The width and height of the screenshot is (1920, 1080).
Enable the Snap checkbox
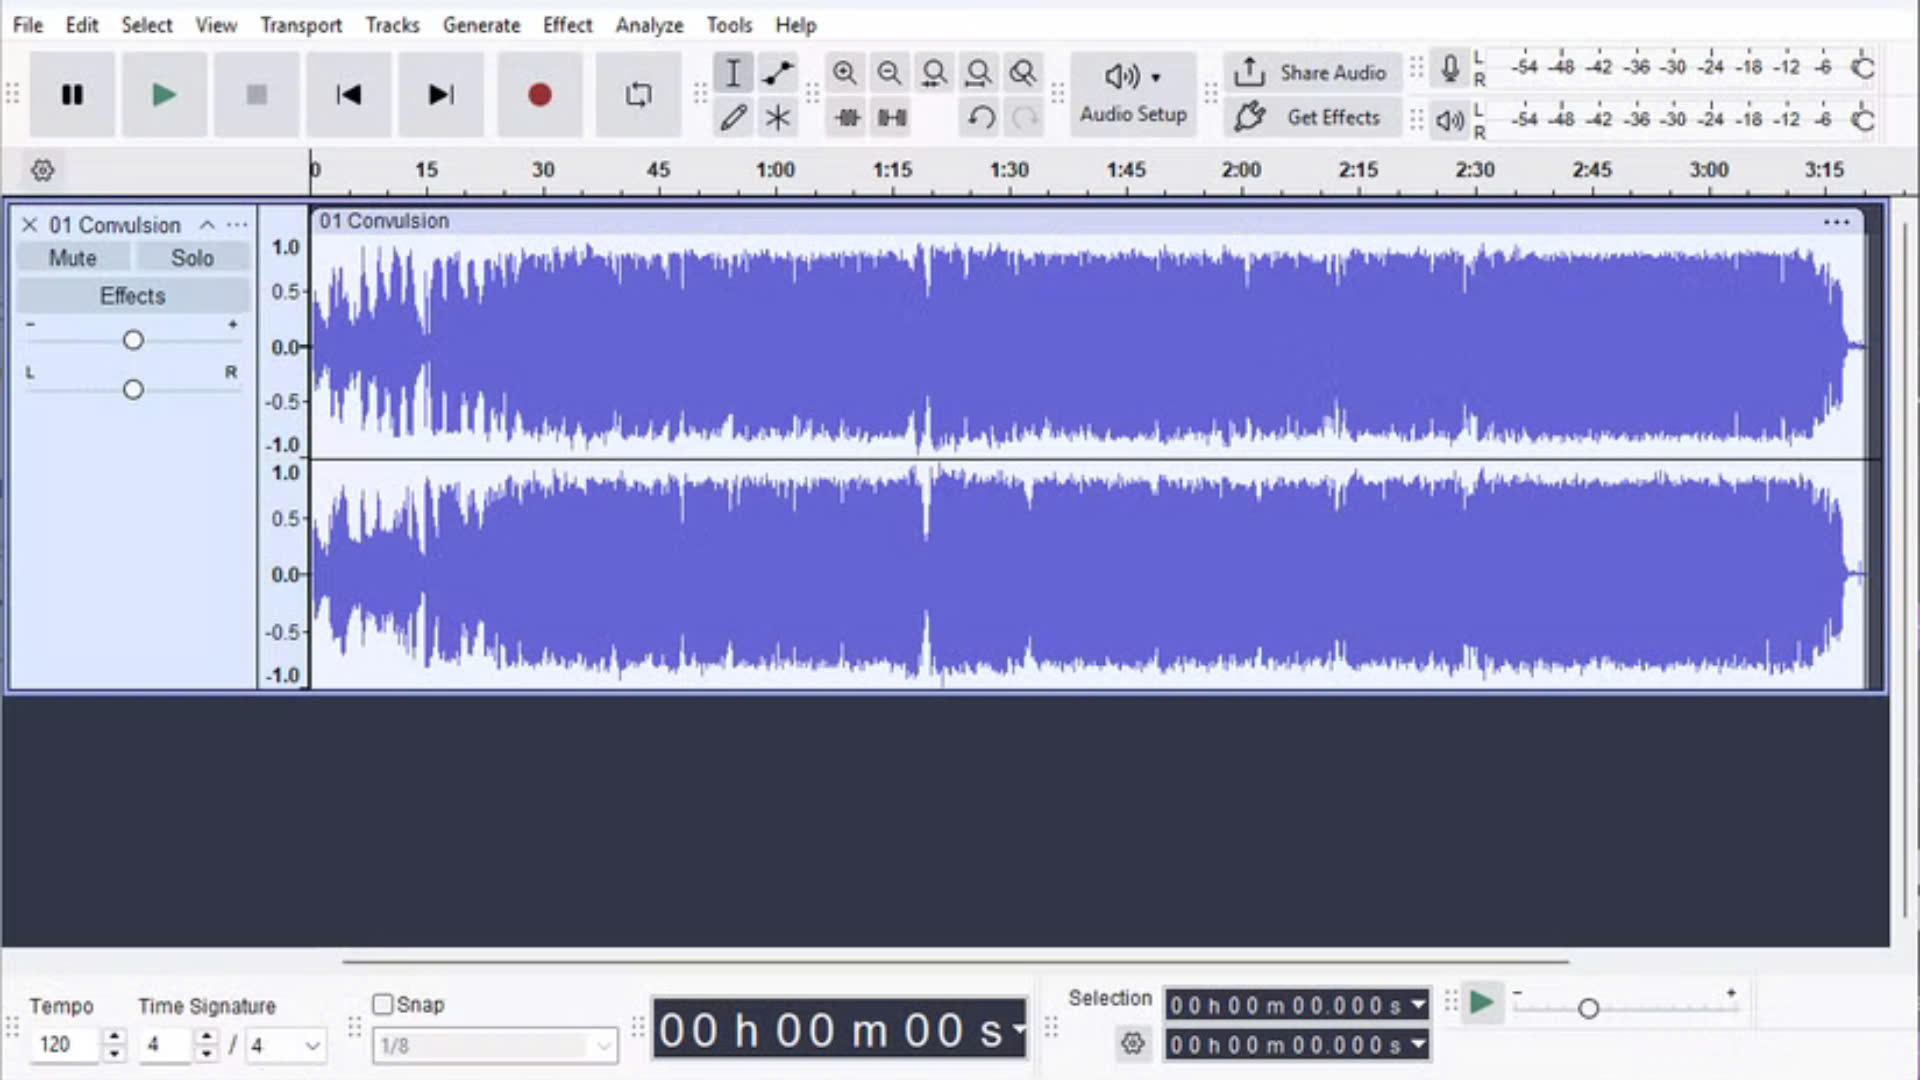coord(383,1004)
